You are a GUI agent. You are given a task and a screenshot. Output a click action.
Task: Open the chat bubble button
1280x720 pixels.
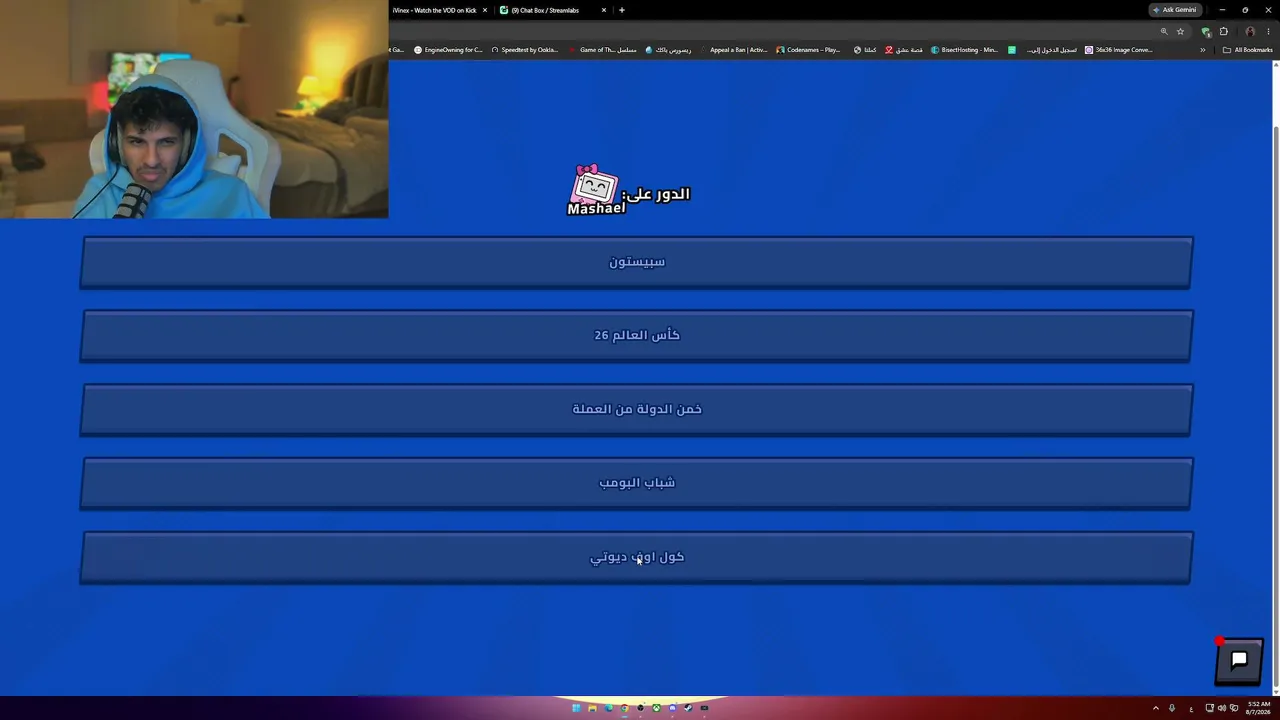point(1238,661)
